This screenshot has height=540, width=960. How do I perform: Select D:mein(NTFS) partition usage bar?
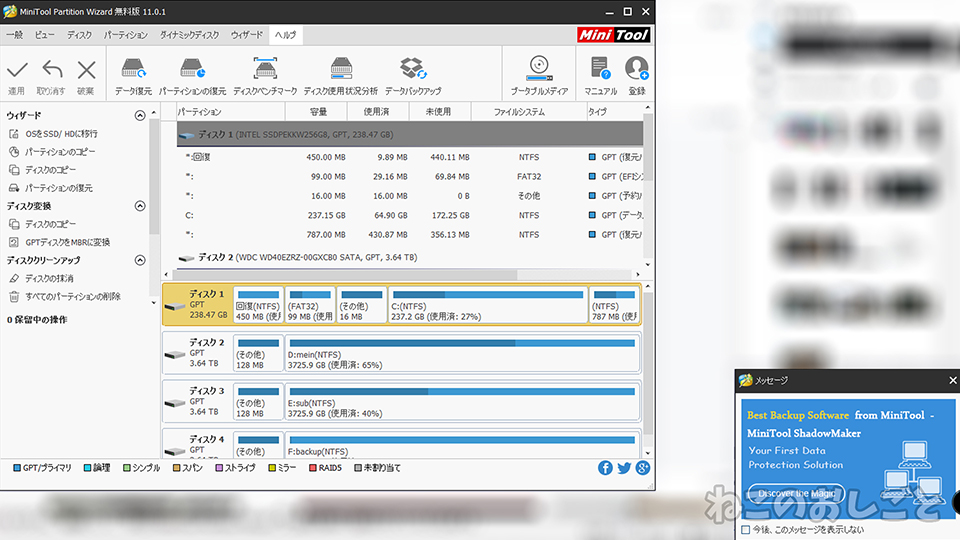tap(462, 343)
